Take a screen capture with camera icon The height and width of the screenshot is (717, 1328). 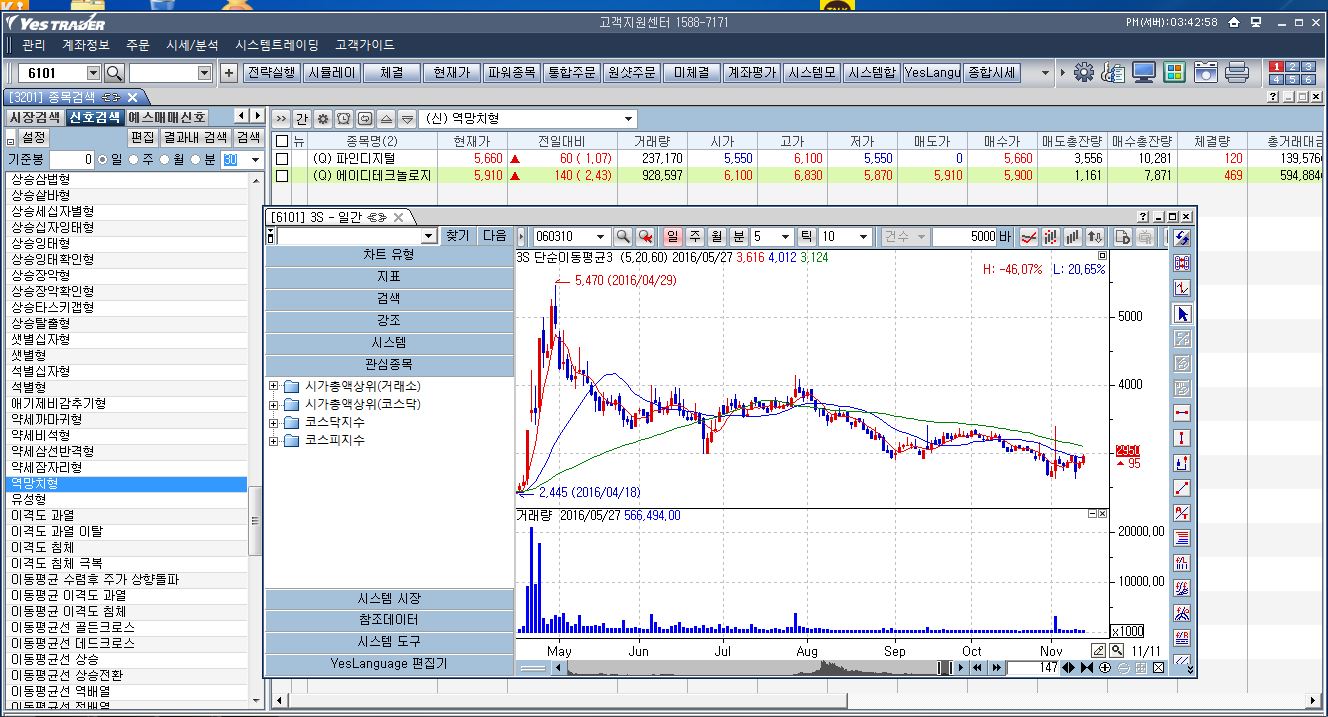(x=1207, y=73)
